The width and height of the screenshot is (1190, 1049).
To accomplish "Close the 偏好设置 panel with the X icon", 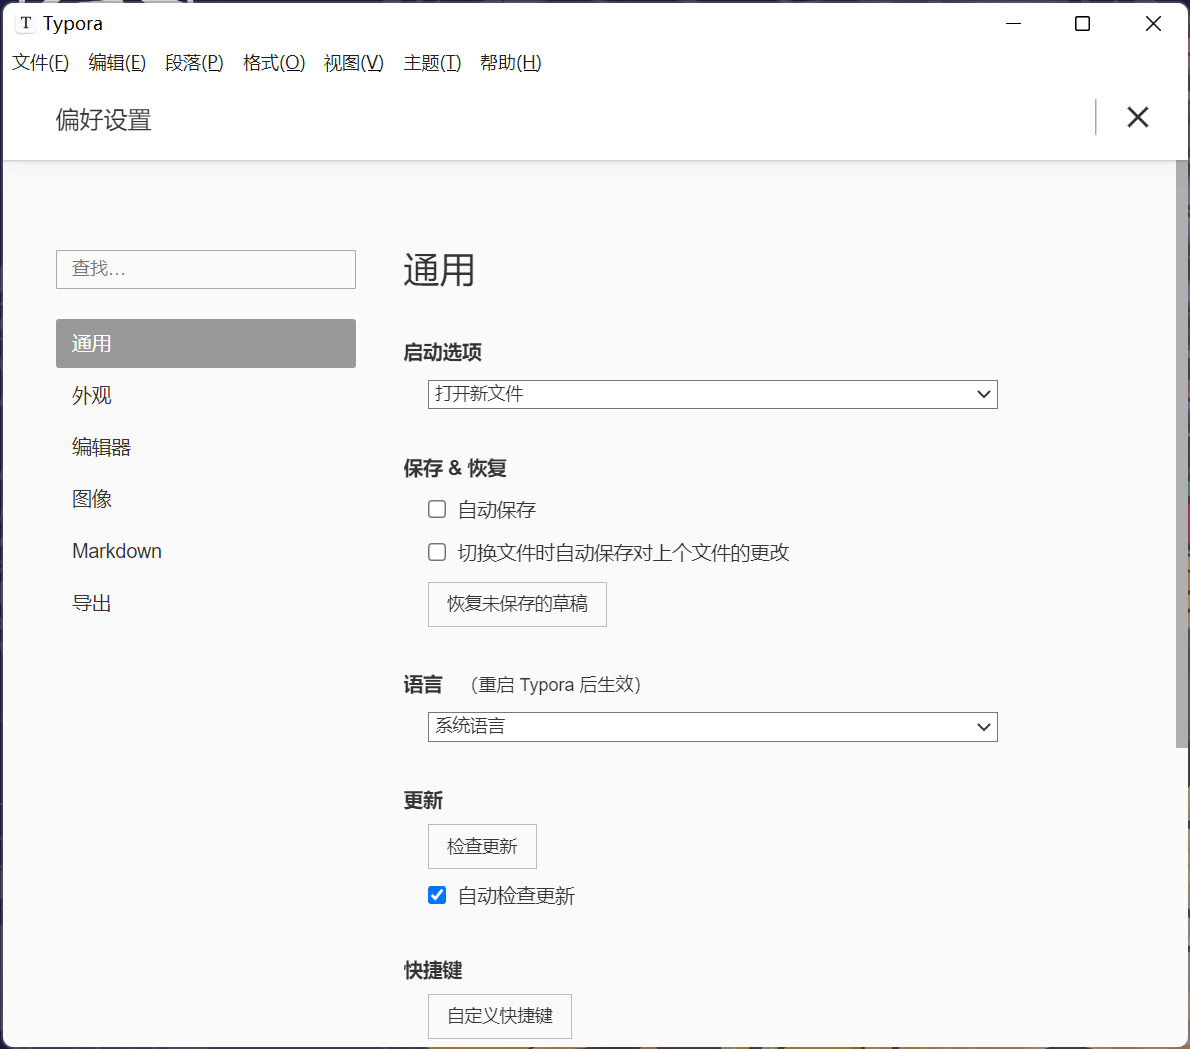I will pyautogui.click(x=1137, y=117).
